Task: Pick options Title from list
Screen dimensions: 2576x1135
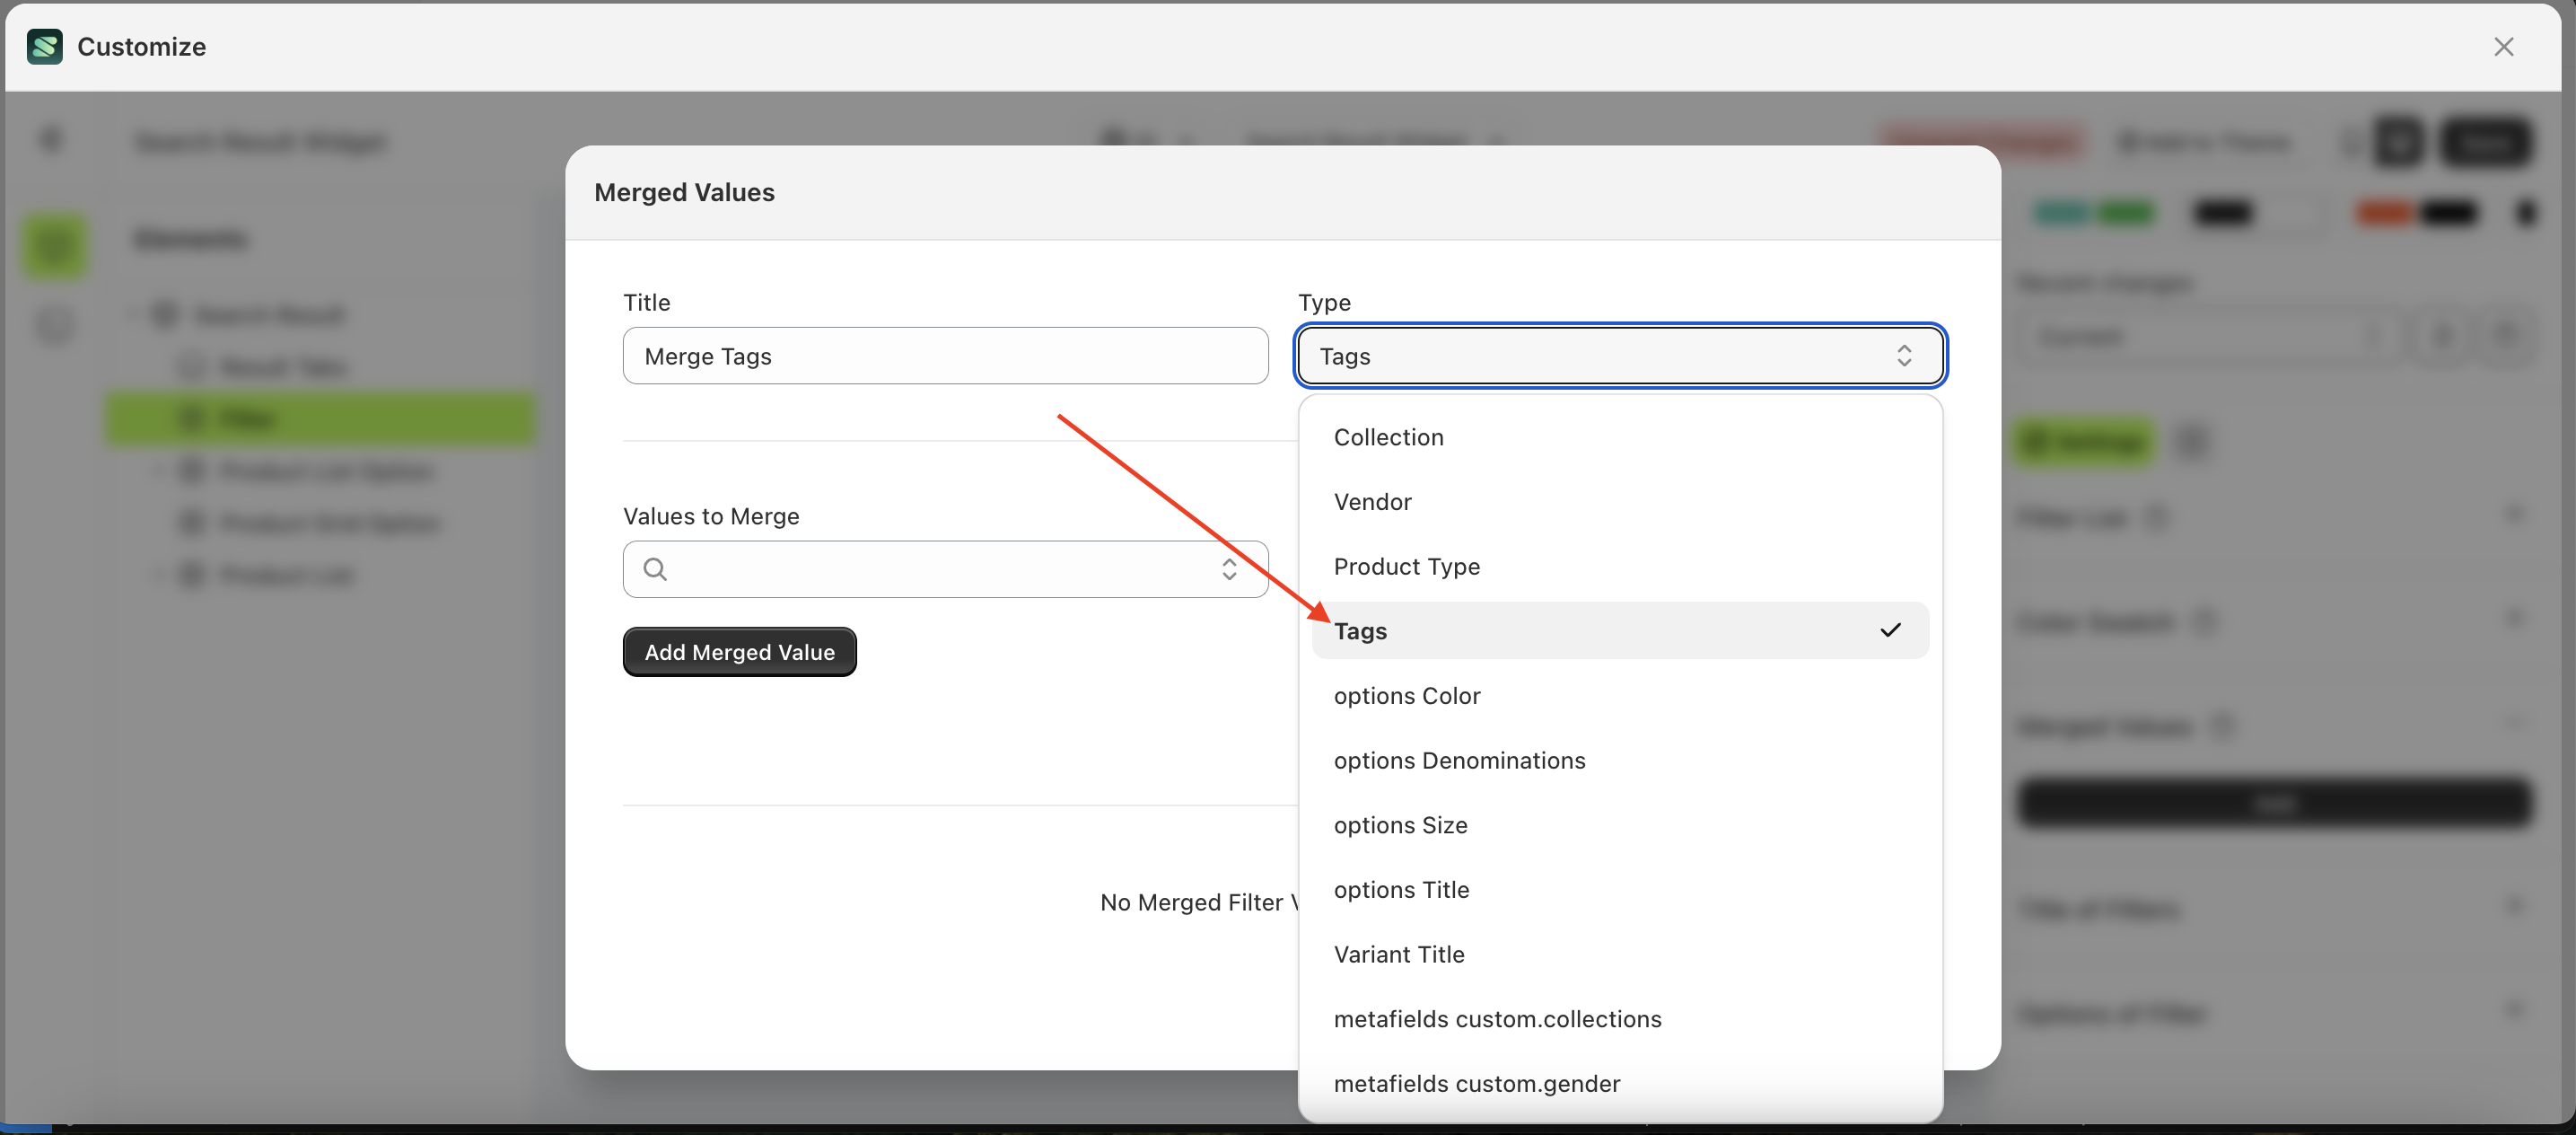Action: 1401,890
